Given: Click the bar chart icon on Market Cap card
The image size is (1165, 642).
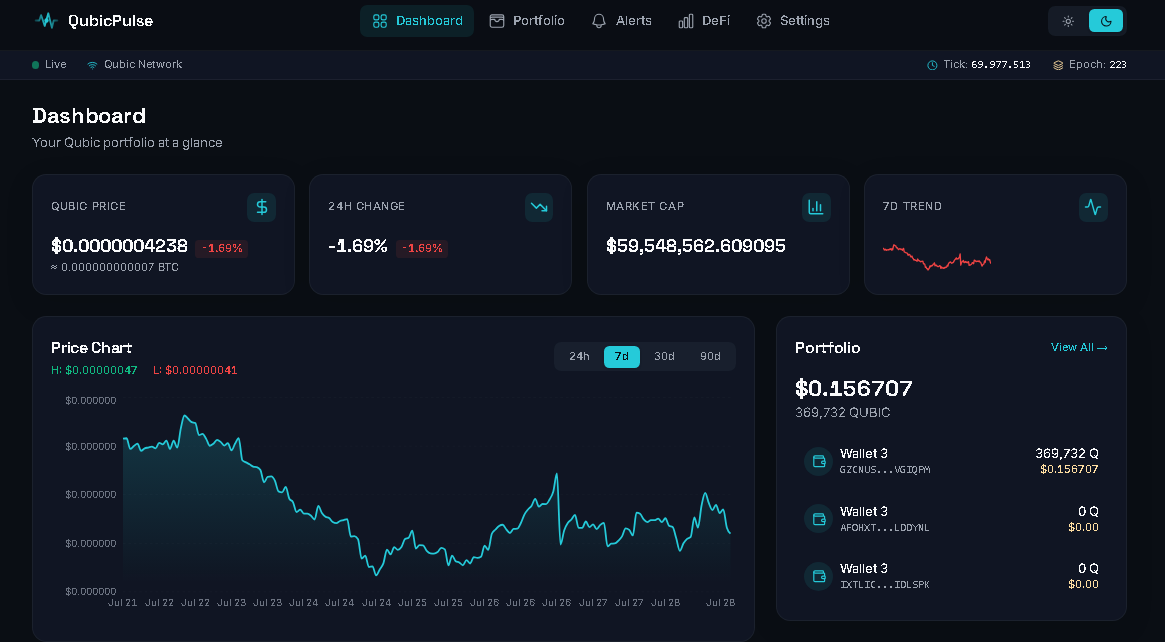Looking at the screenshot, I should click(817, 207).
